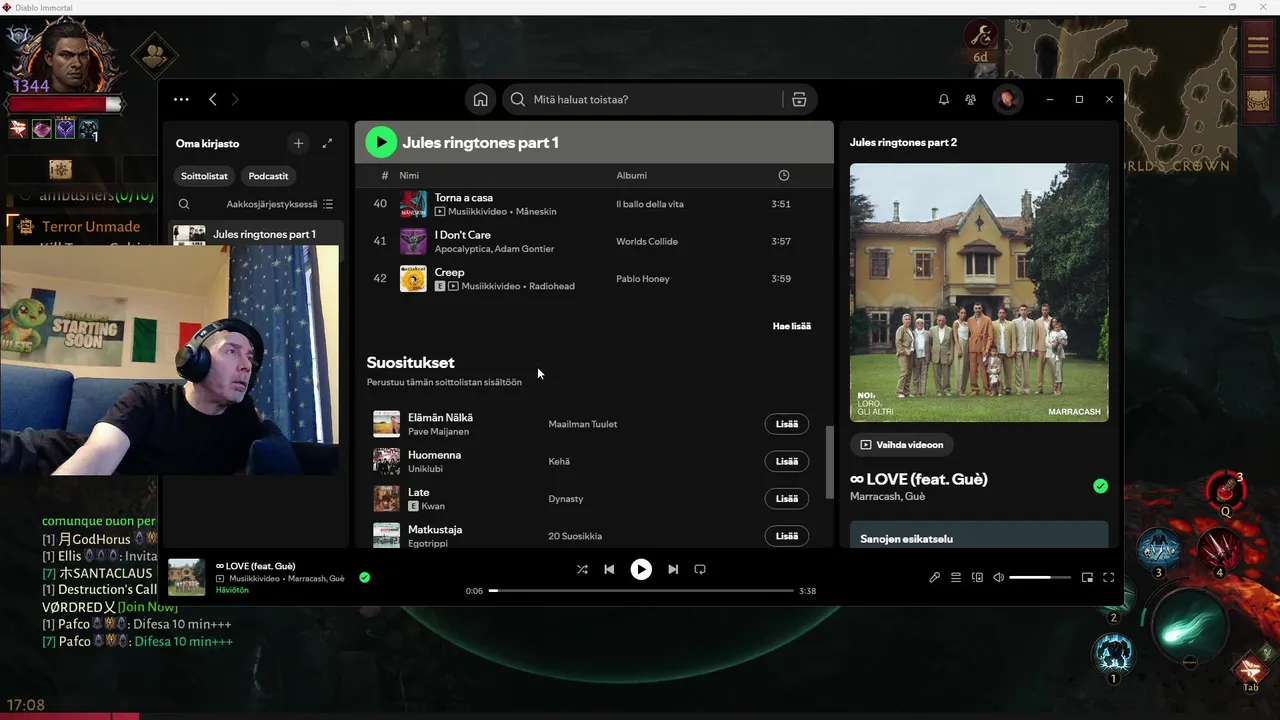The width and height of the screenshot is (1280, 720).
Task: Mute with the speaker icon
Action: [998, 577]
